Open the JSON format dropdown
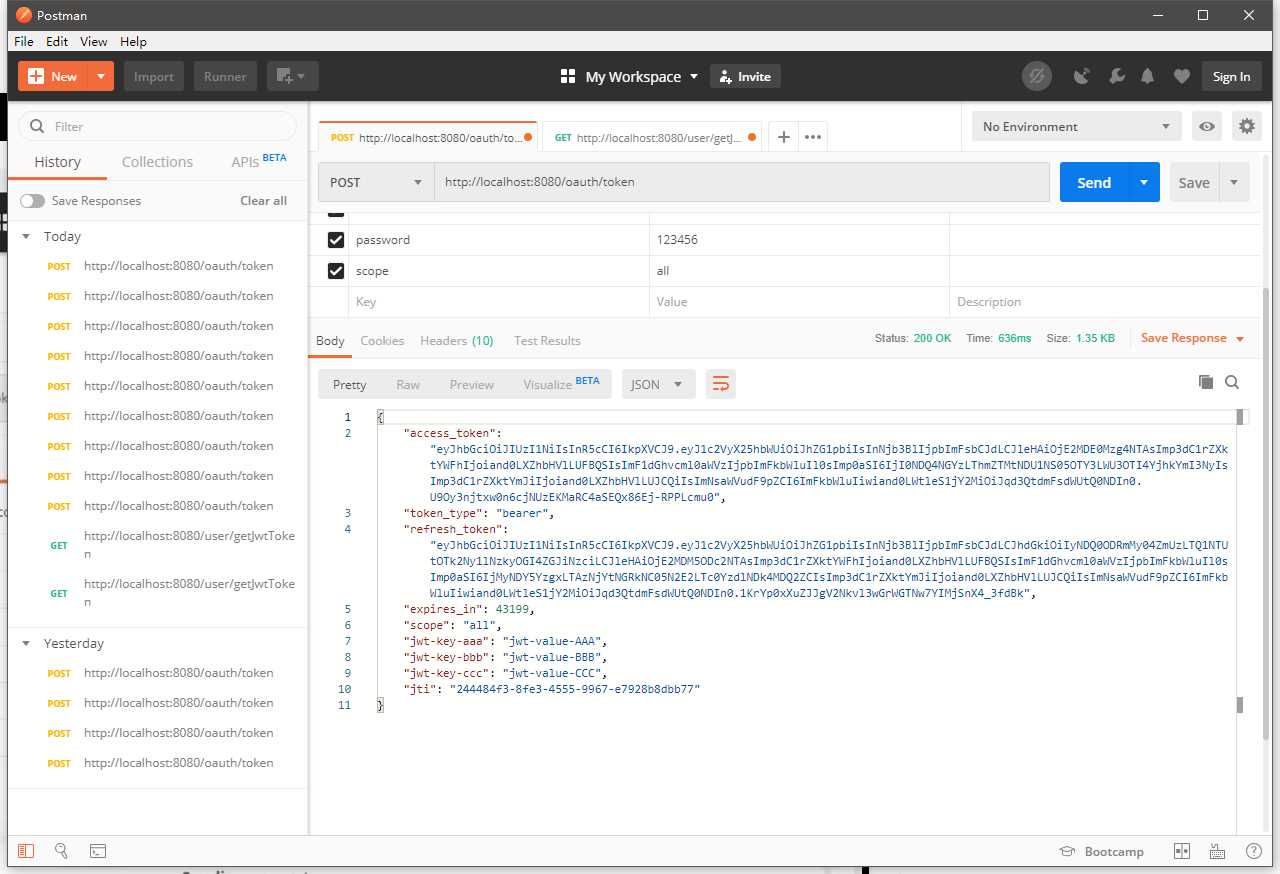Screen dimensions: 1280x874 657,384
